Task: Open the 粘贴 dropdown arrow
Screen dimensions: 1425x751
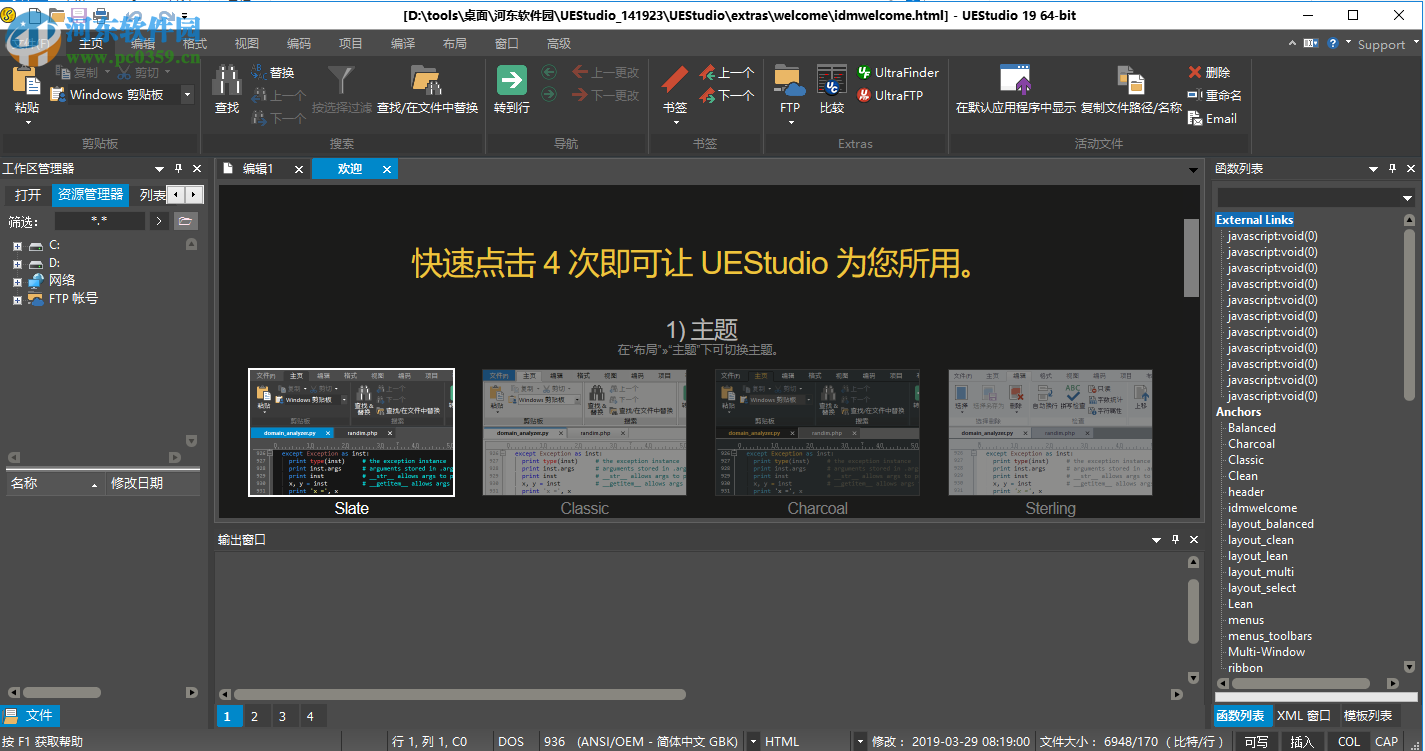Action: (x=27, y=123)
